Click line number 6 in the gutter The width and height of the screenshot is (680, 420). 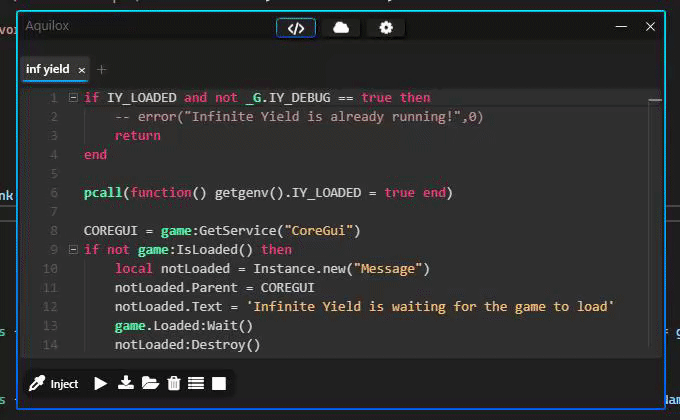54,193
